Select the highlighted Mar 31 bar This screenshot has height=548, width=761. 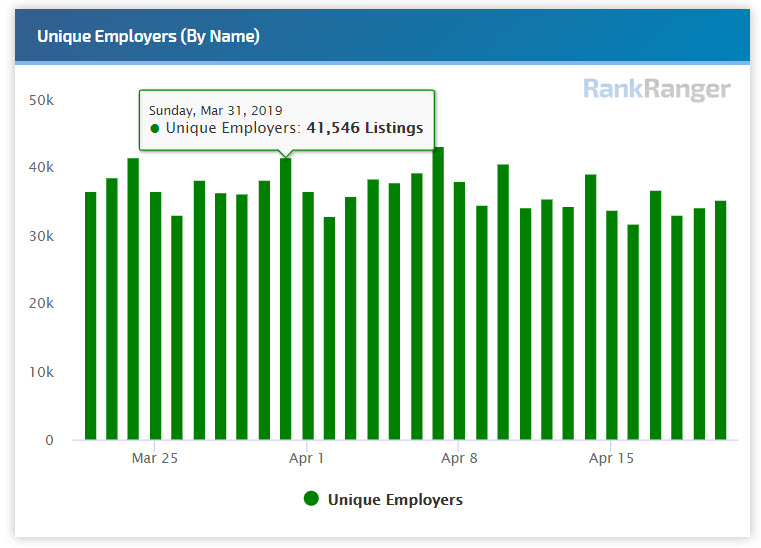(x=286, y=300)
